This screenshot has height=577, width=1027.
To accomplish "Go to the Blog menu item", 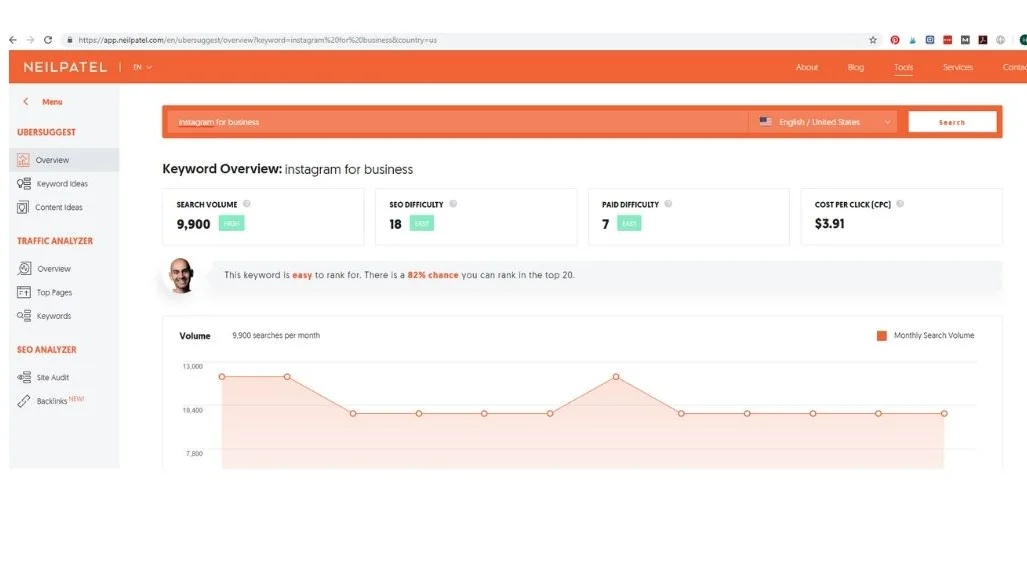I will [855, 67].
